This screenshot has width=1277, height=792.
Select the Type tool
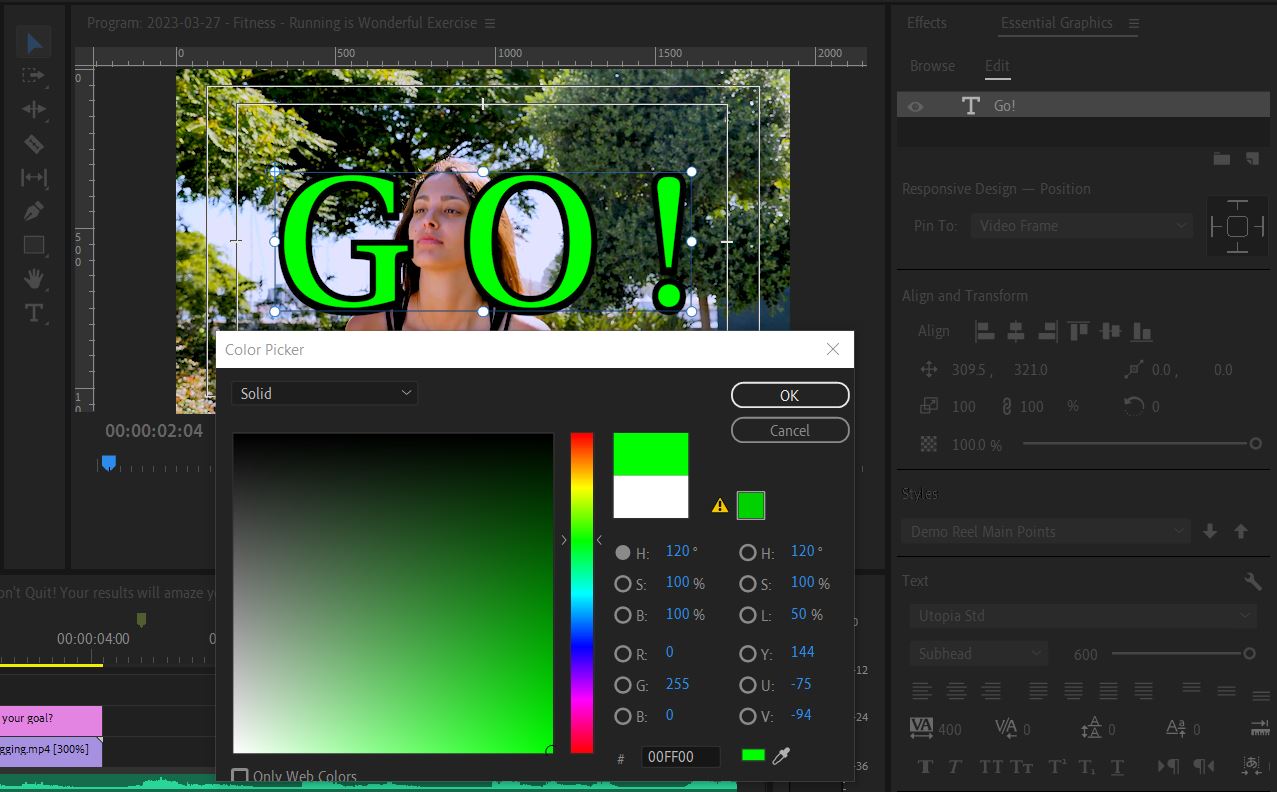click(34, 313)
